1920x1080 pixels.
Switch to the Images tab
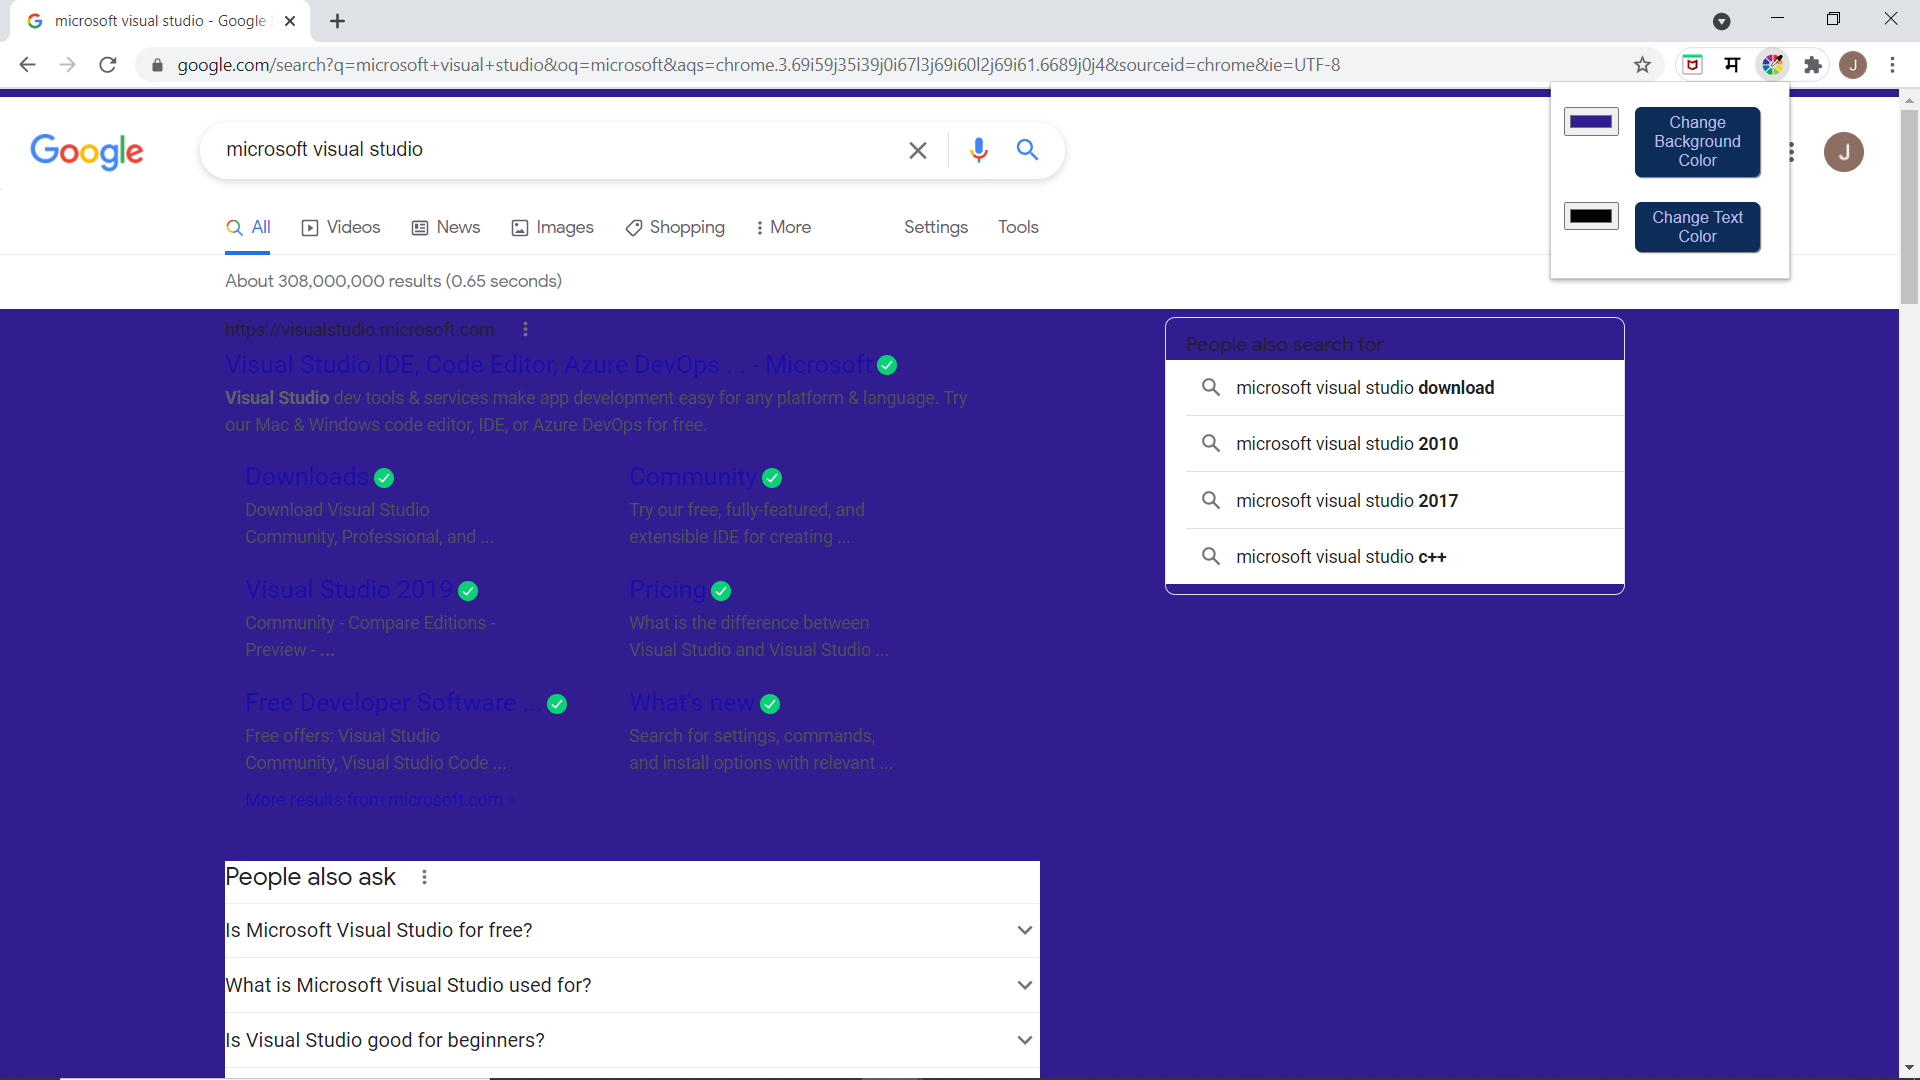pos(552,227)
